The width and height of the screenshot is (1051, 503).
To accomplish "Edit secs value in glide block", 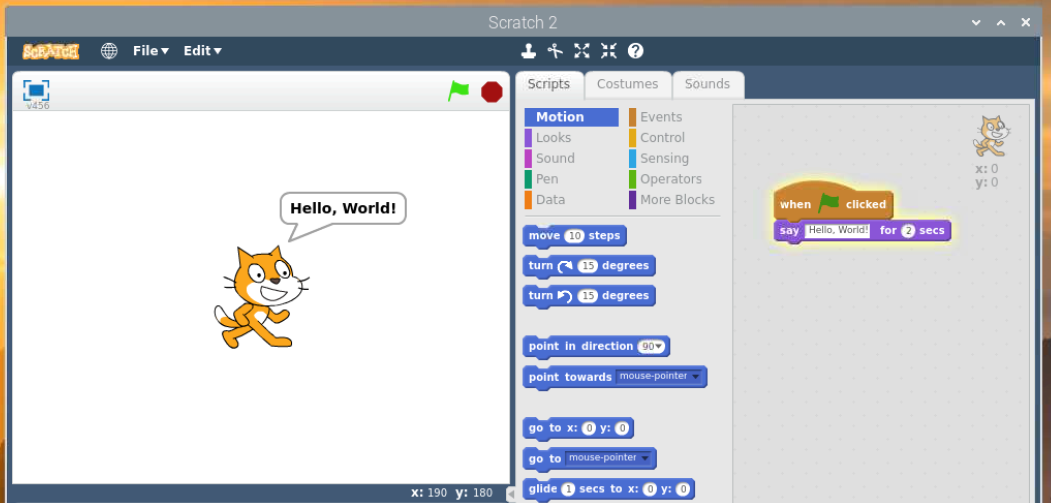I will point(568,489).
